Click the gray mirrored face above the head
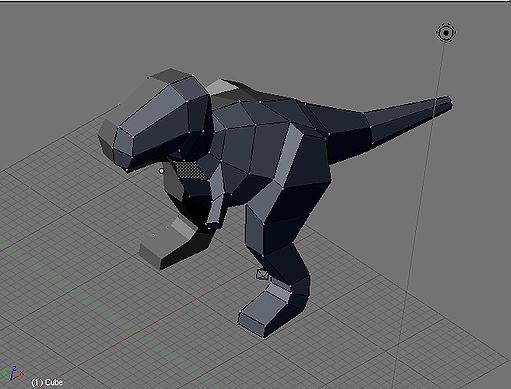Screen dimensions: 511x389 click(171, 76)
